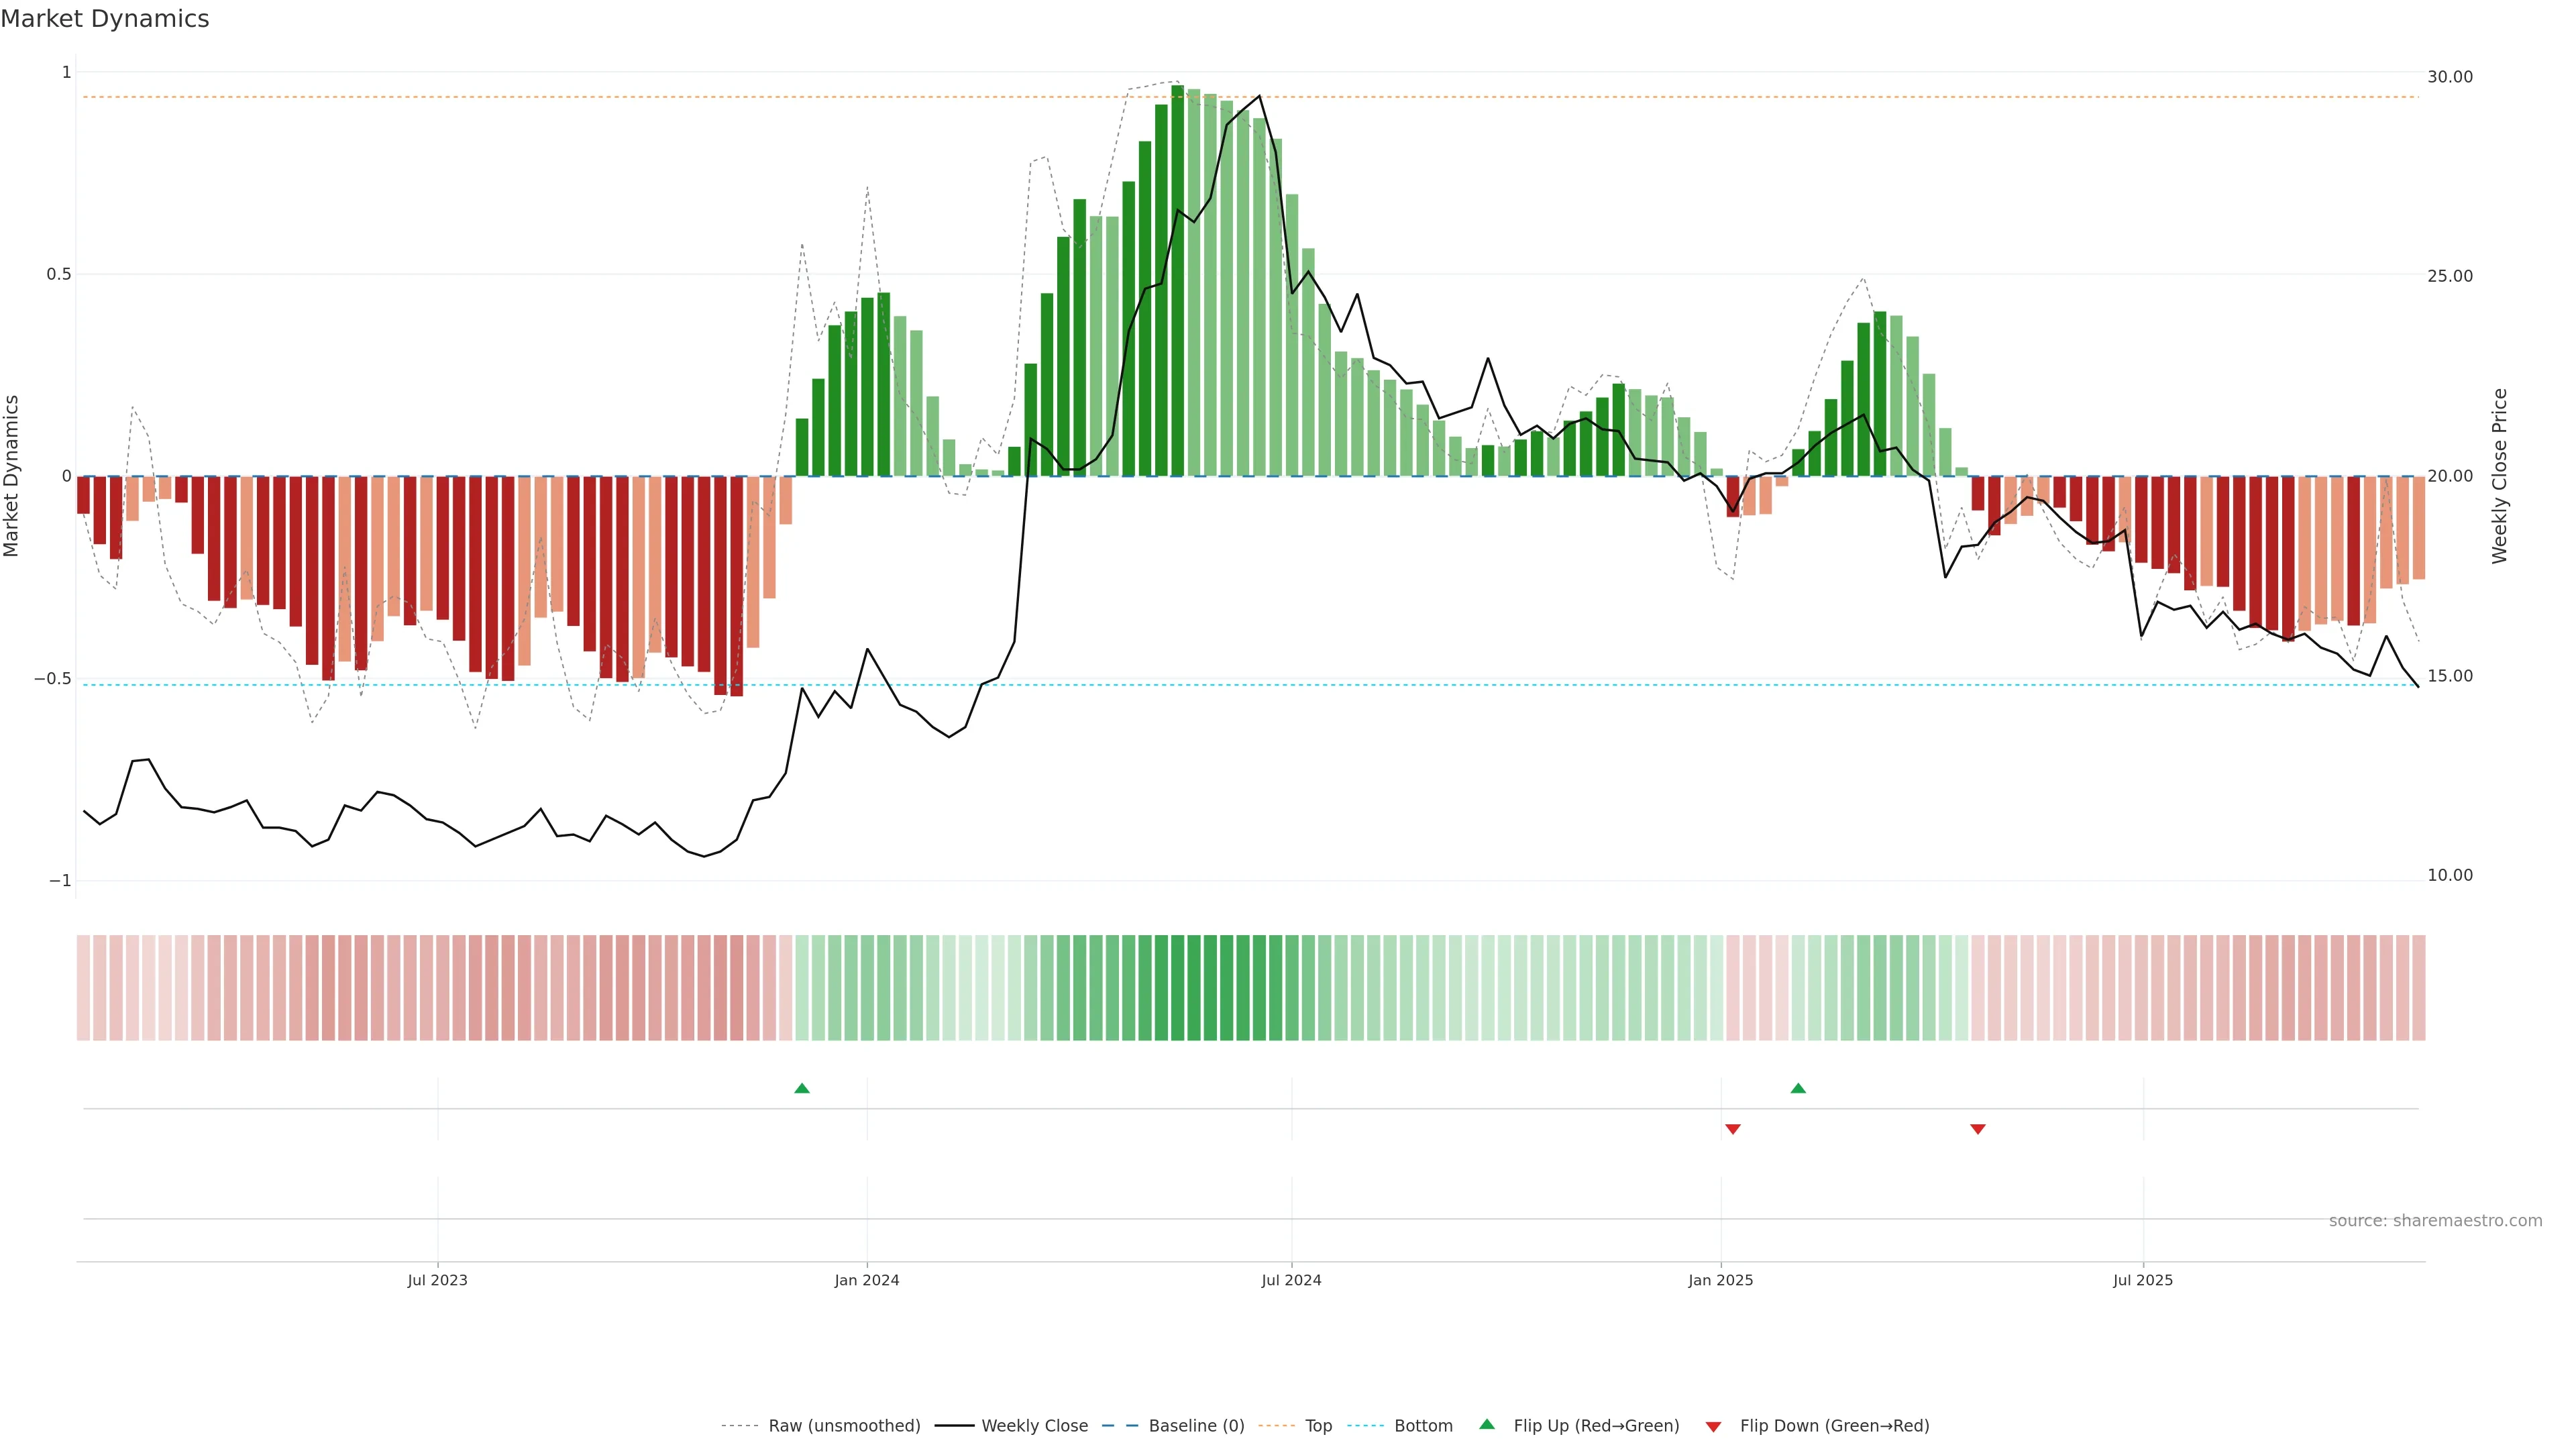Click the Weekly Close Price right axis title
The width and height of the screenshot is (2576, 1449).
pos(2499,476)
